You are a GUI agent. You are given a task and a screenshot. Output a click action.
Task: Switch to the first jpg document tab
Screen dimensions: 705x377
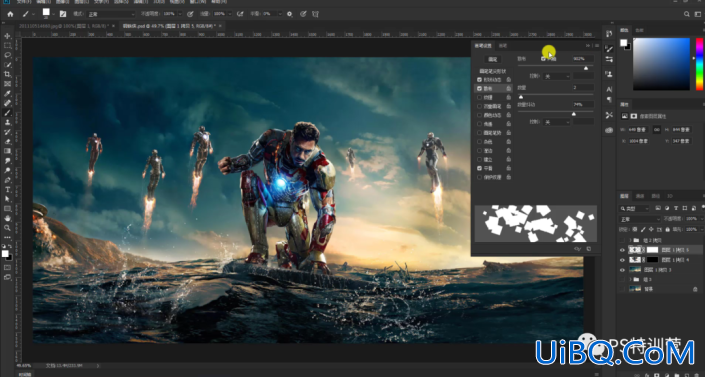pyautogui.click(x=64, y=26)
